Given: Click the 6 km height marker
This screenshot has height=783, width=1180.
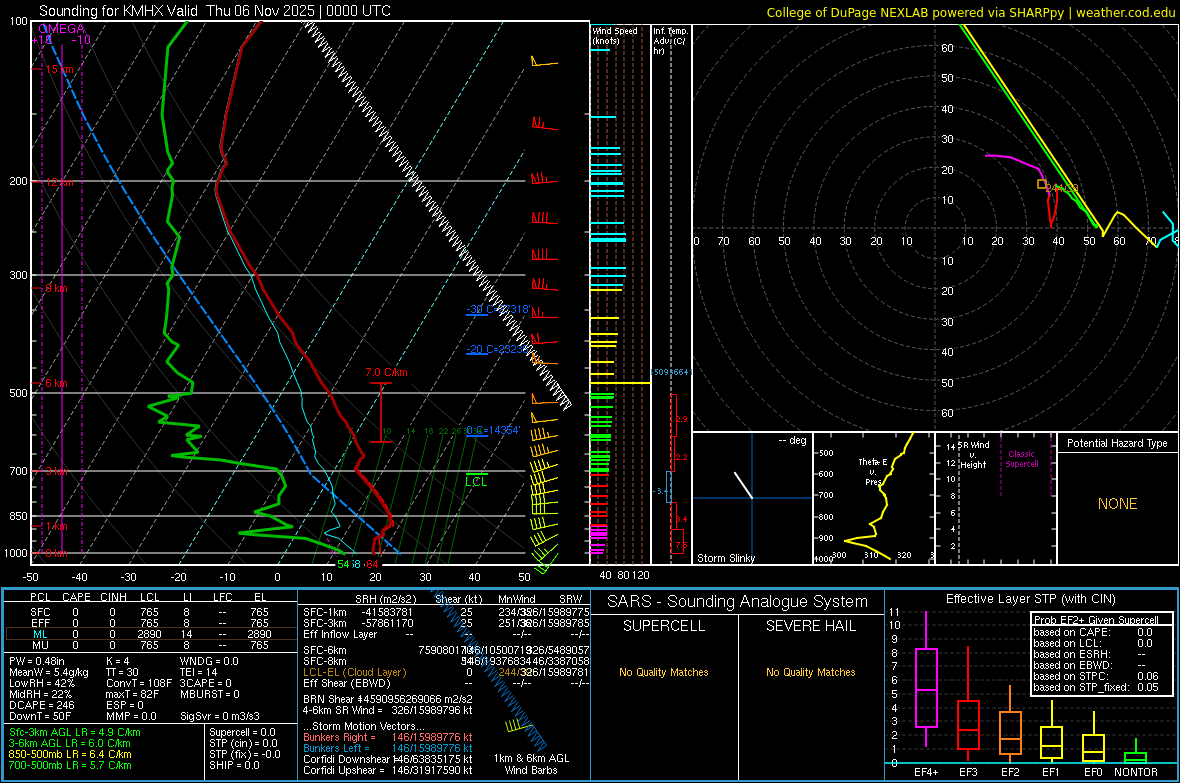Looking at the screenshot, I should pyautogui.click(x=56, y=383).
